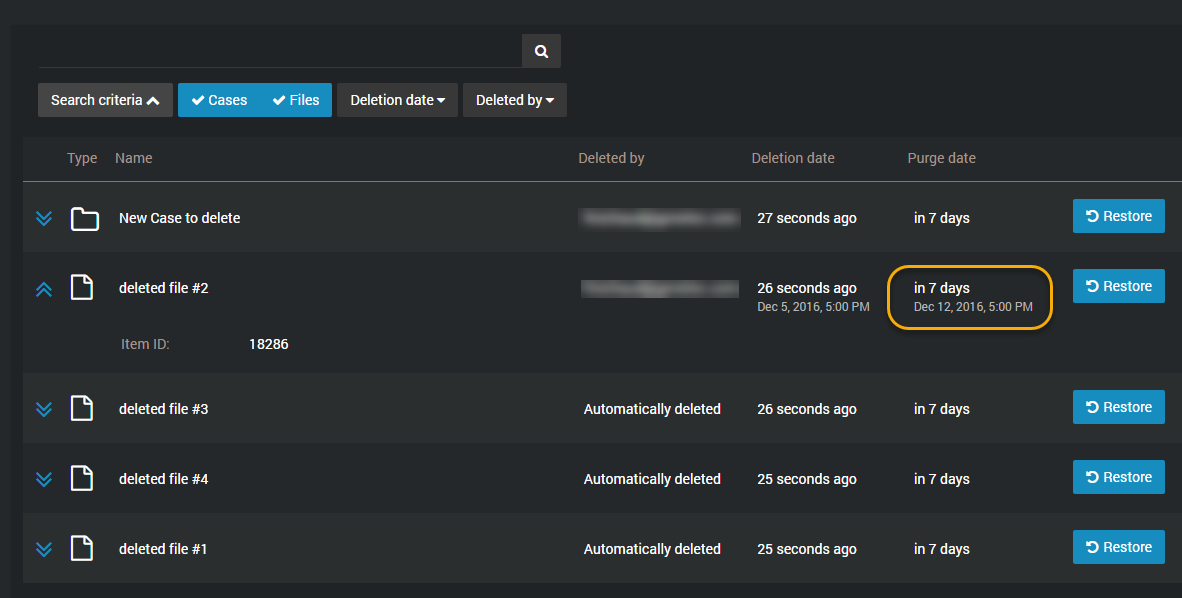Viewport: 1182px width, 598px height.
Task: Click 'Dec 12, 2016, 5:00 PM' purge timestamp
Action: point(973,307)
